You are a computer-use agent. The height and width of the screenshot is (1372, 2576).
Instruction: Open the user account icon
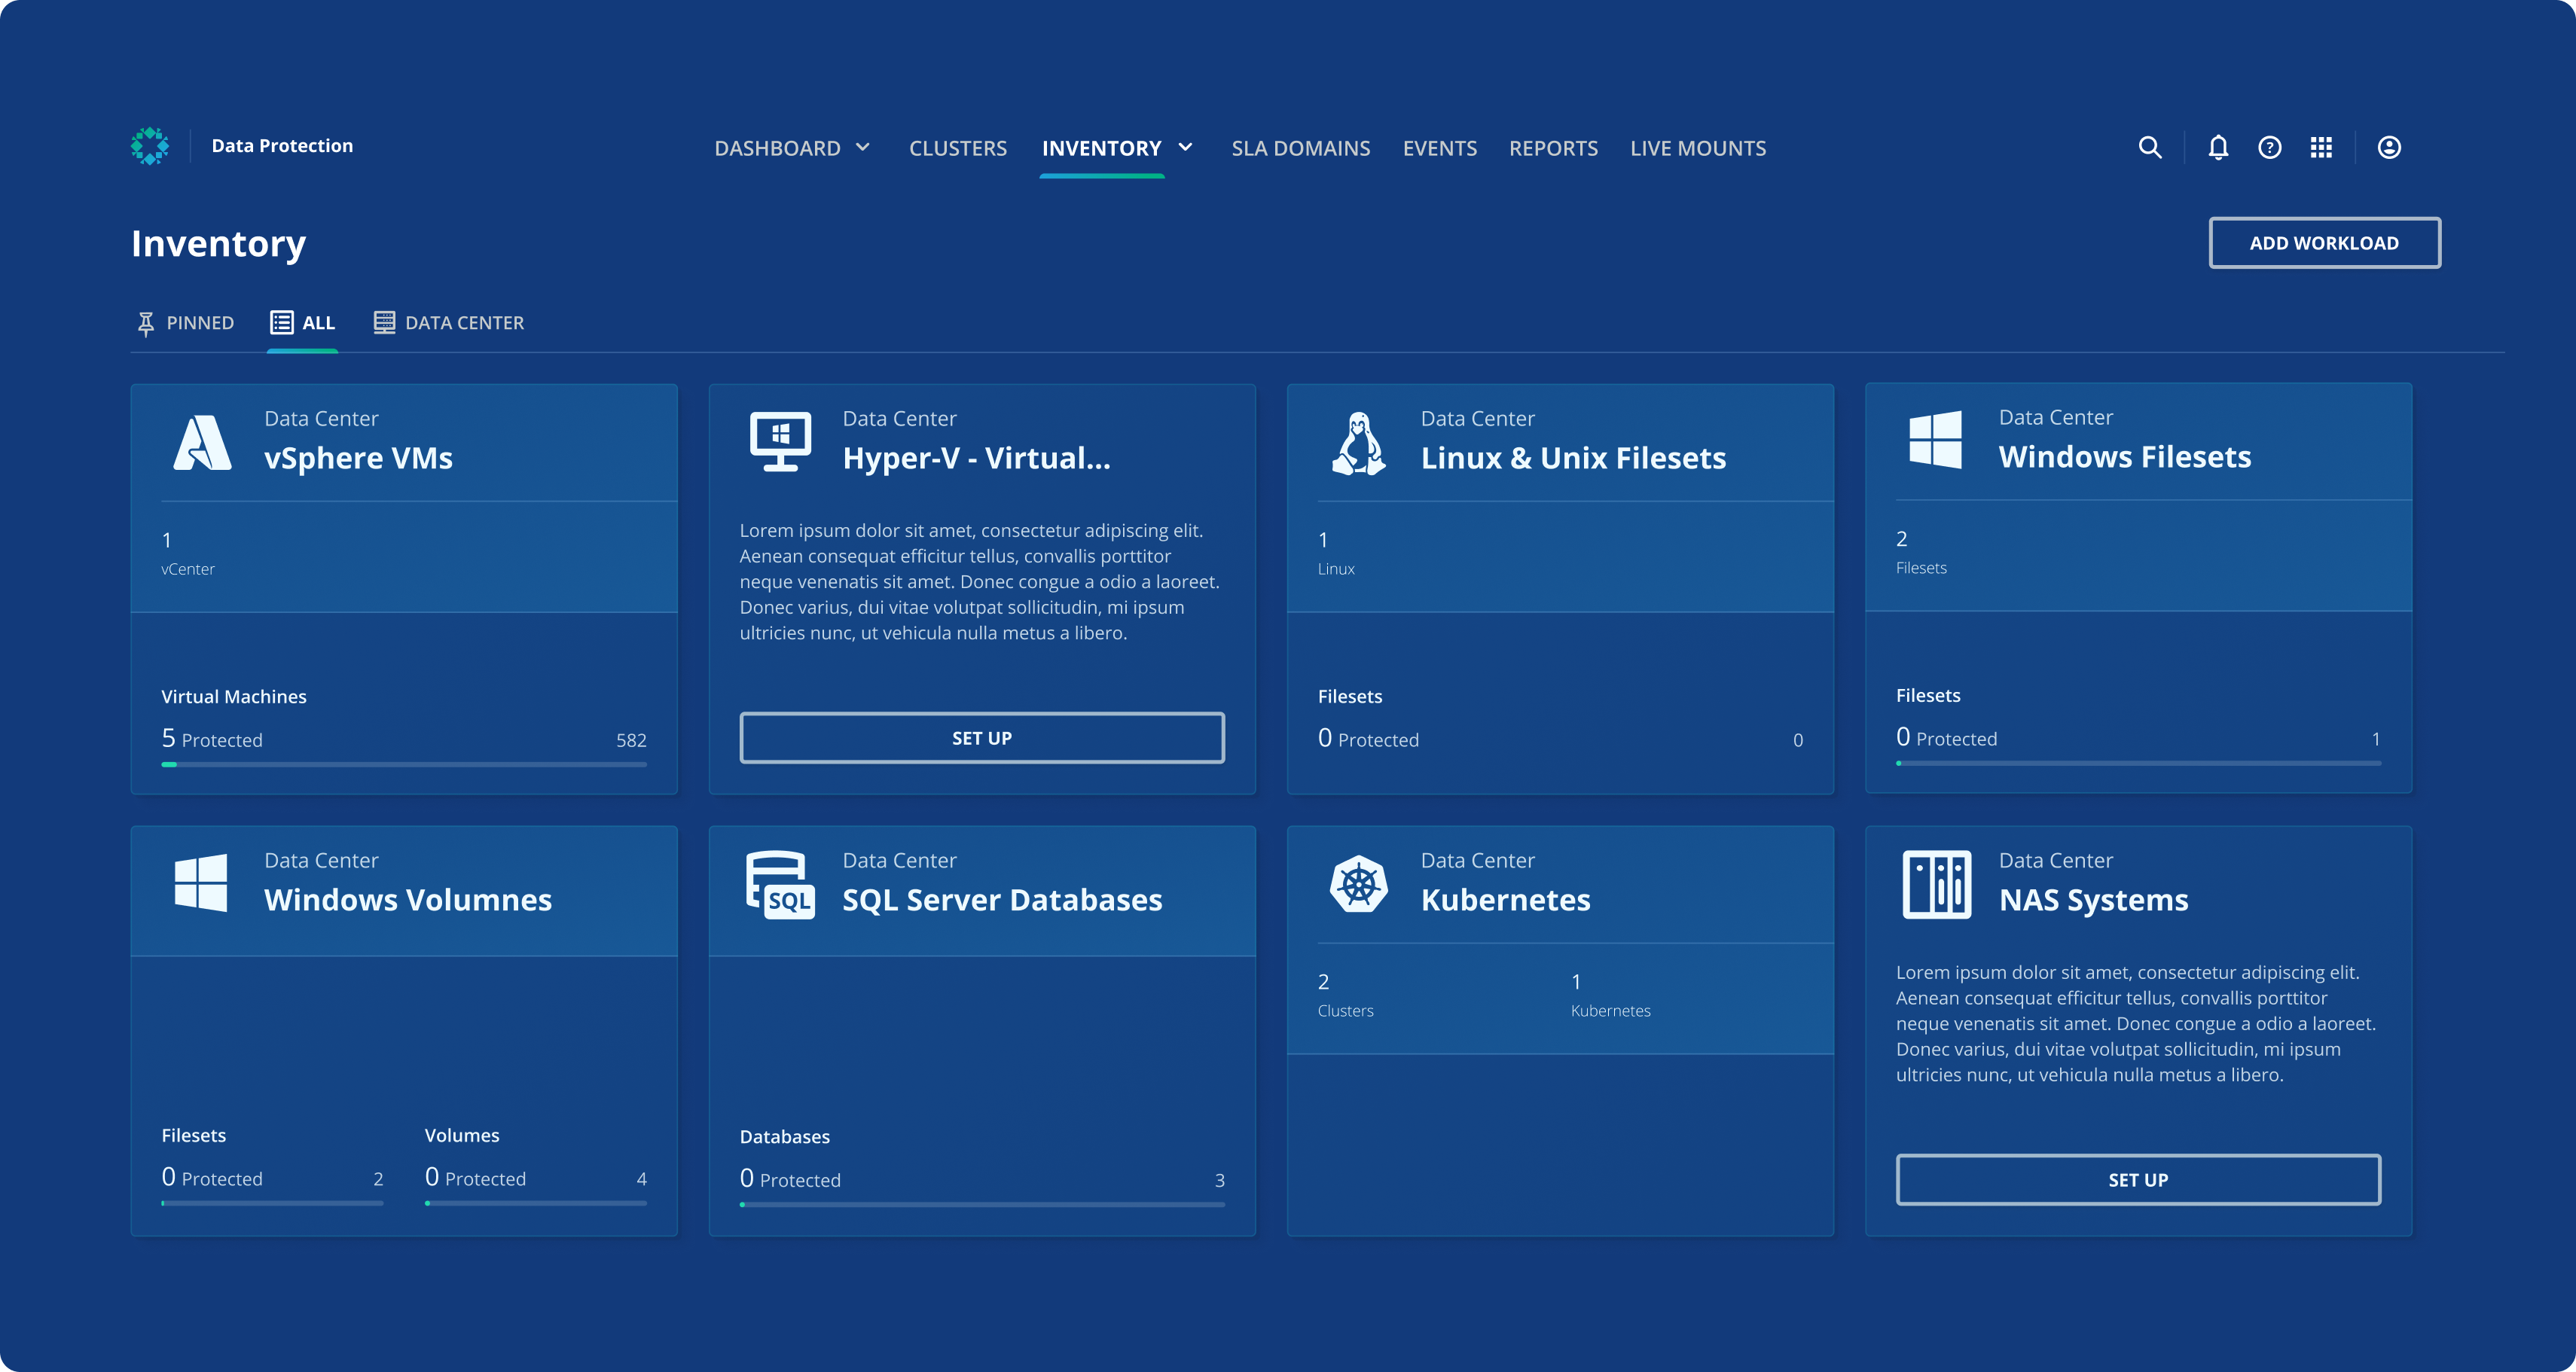coord(2389,147)
